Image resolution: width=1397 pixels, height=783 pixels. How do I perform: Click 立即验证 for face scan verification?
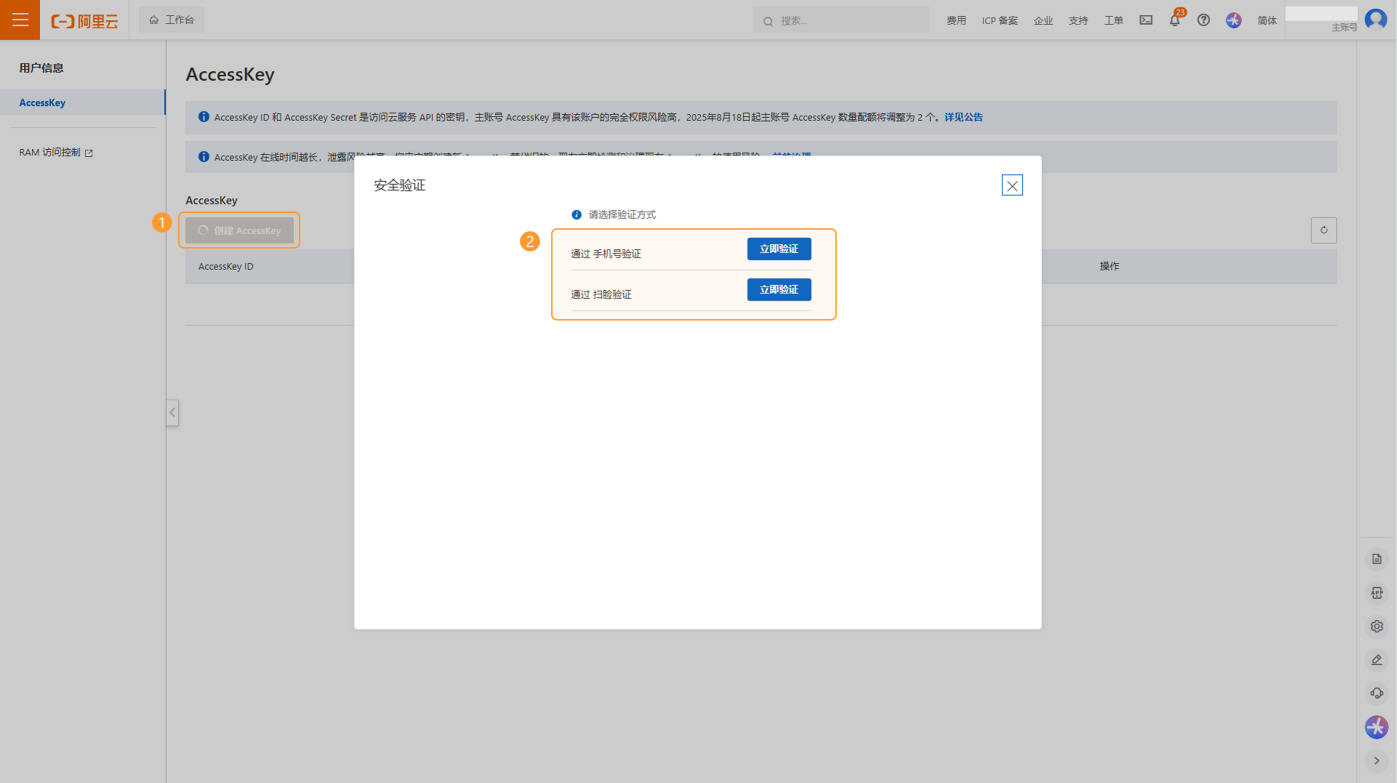click(778, 290)
